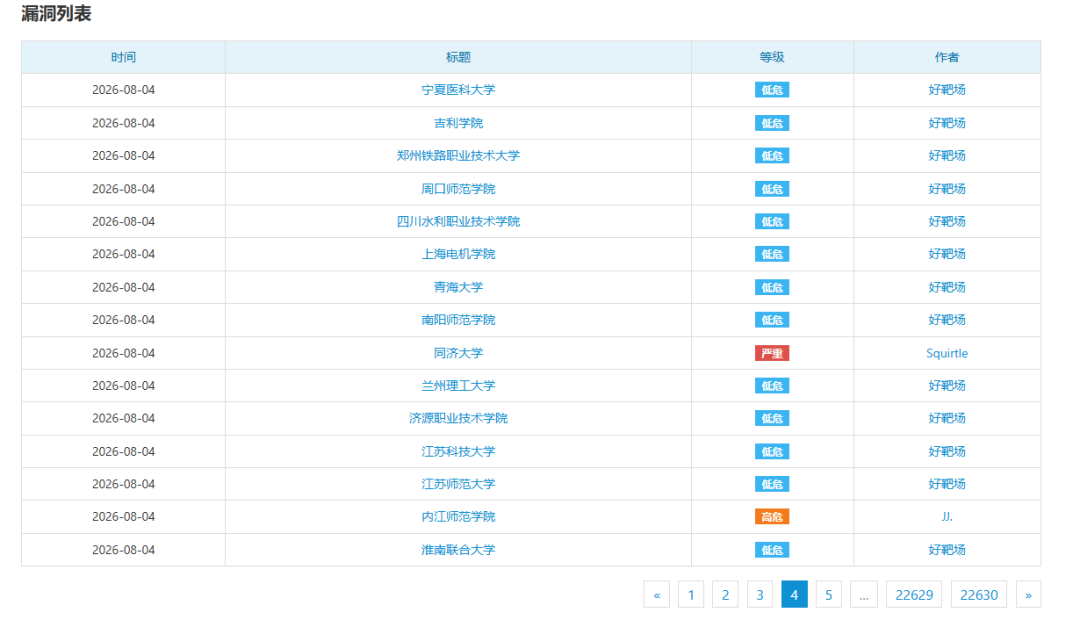
Task: Click the 标题 column header
Action: [x=458, y=57]
